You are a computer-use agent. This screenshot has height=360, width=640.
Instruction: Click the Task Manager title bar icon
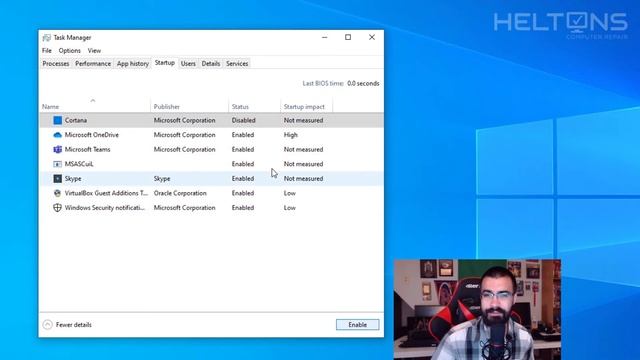tap(47, 38)
